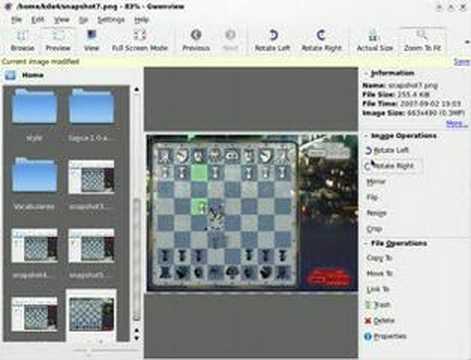Open the Settings menu
The height and width of the screenshot is (360, 471).
tap(111, 20)
